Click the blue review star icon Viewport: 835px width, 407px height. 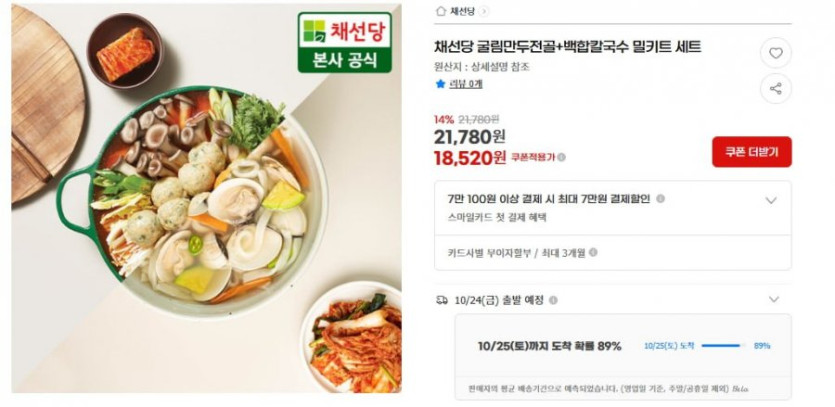coord(440,84)
